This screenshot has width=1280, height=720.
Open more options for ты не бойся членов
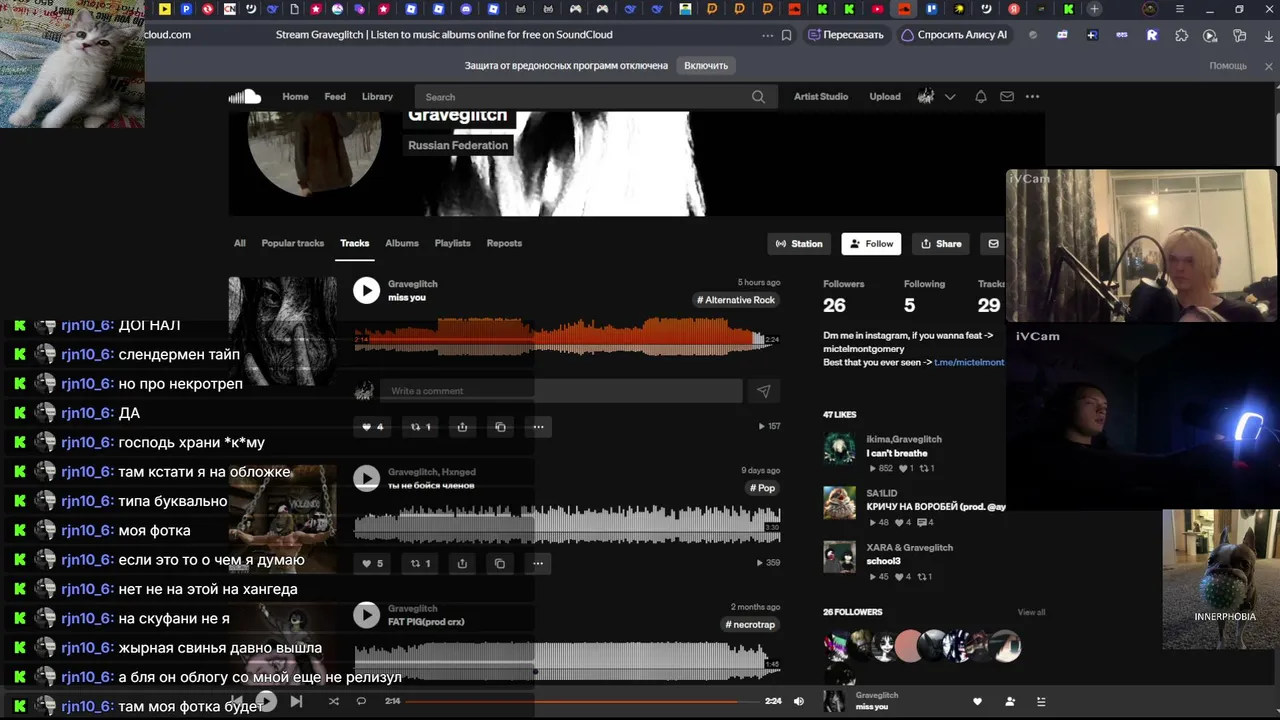coord(538,563)
